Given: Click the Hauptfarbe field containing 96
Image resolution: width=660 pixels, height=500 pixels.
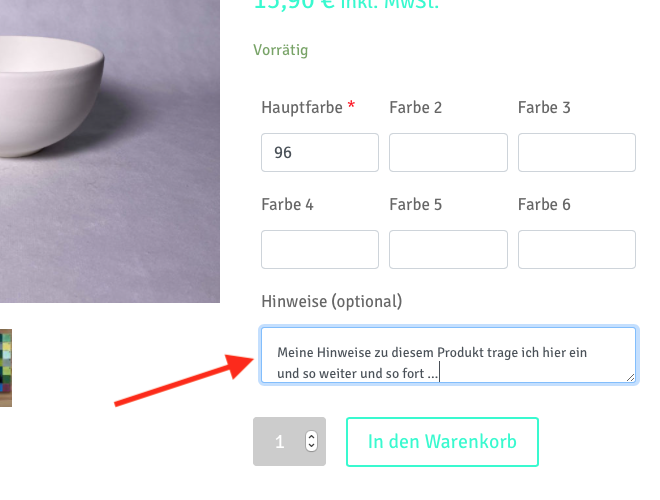Looking at the screenshot, I should 320,152.
